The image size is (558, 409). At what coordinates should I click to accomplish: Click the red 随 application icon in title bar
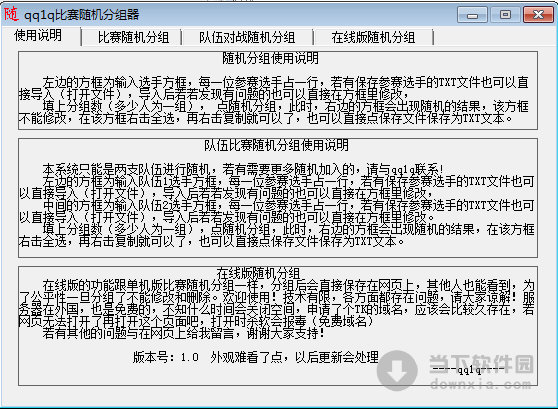11,14
